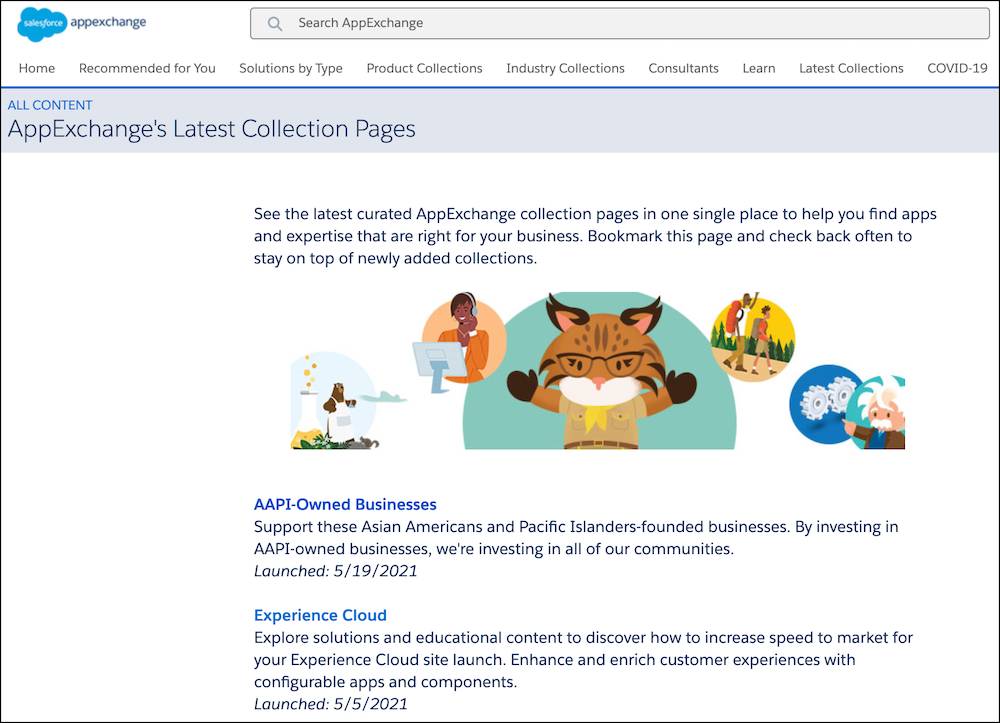1000x723 pixels.
Task: Click the Salesforce AppExchange logo
Action: tap(82, 24)
